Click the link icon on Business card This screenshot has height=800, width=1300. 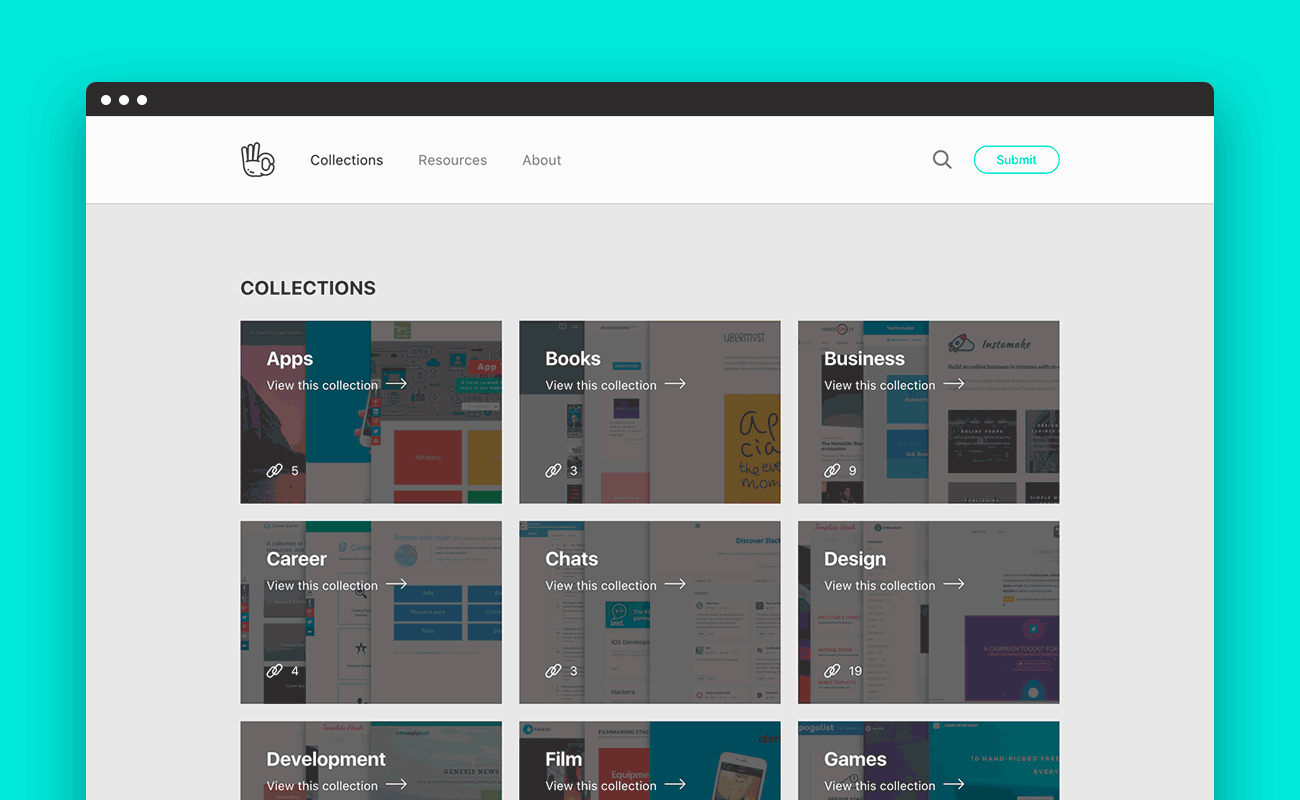click(832, 470)
